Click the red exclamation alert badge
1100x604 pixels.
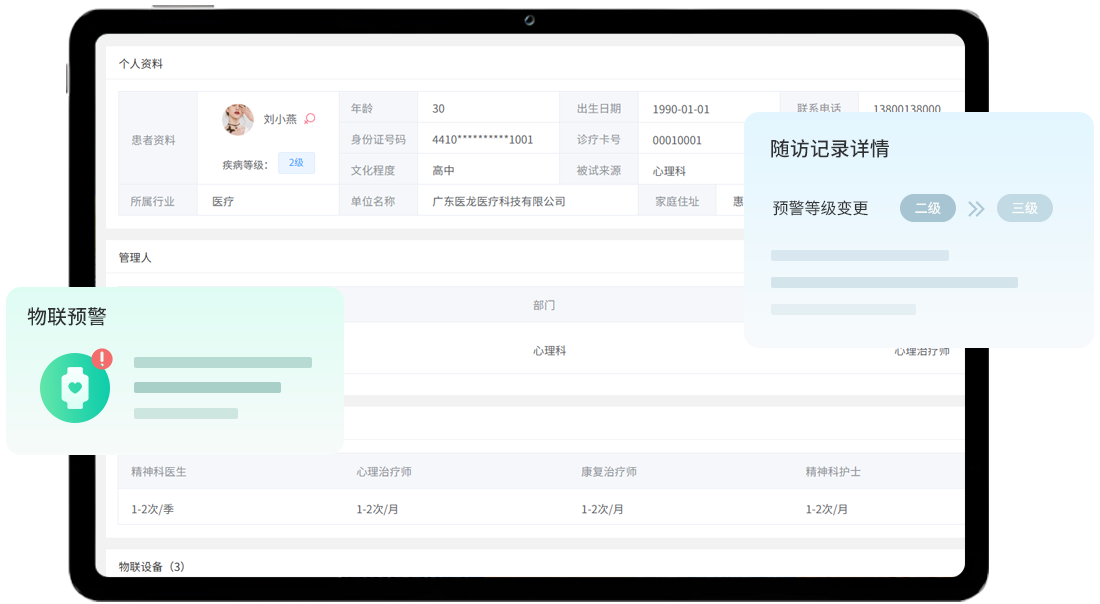tap(102, 359)
